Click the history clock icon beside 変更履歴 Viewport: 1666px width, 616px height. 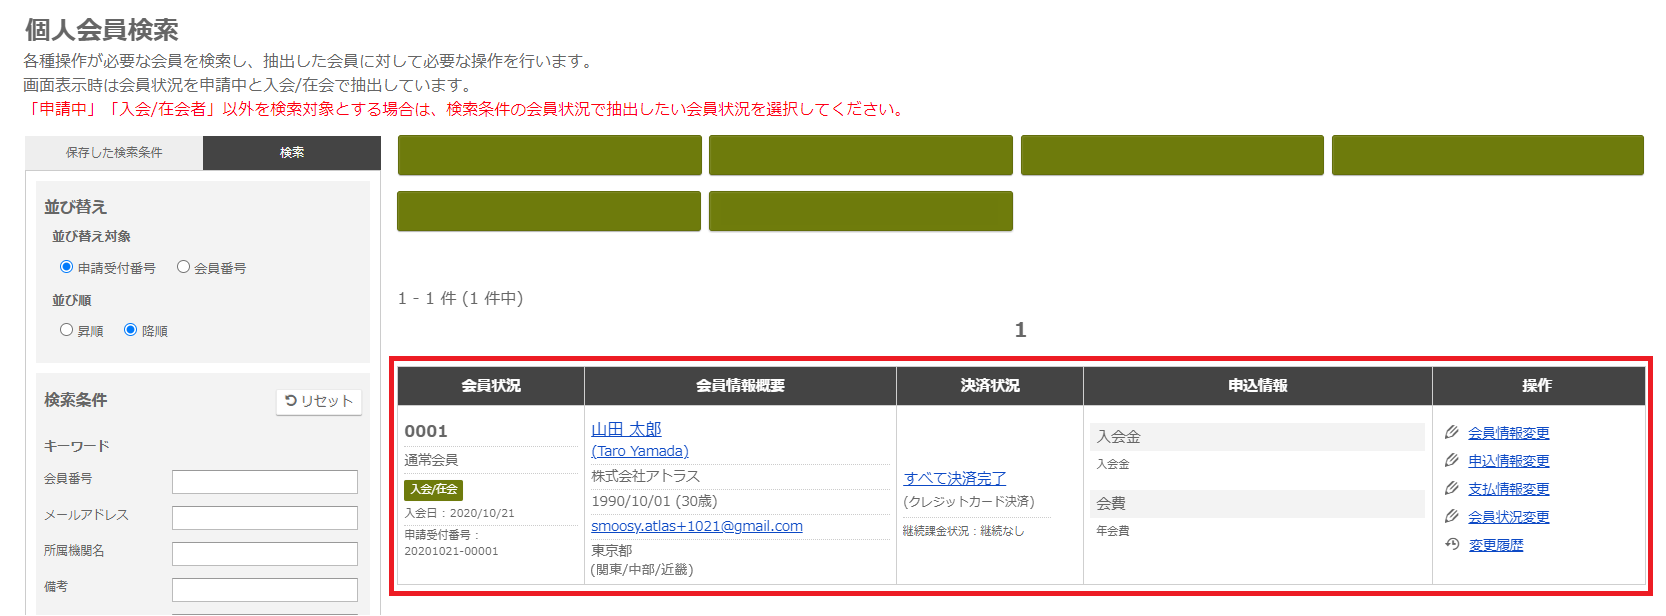click(x=1452, y=544)
